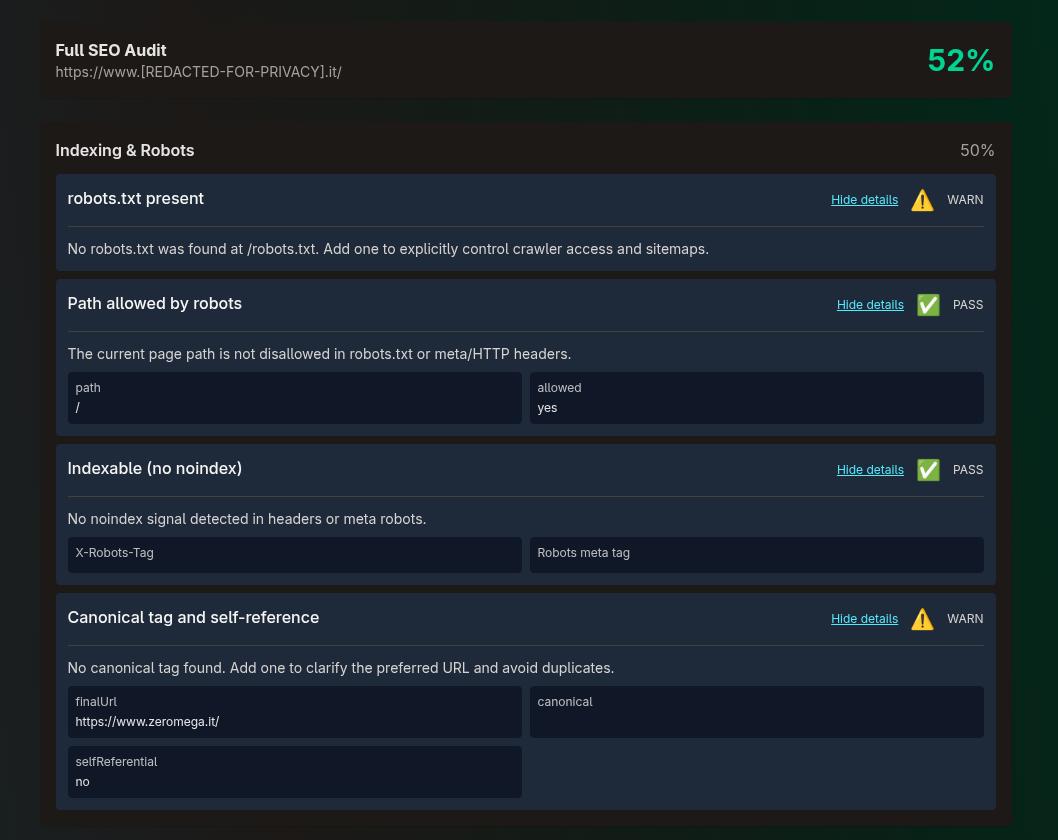Click the 'No robots.txt was found' message

point(388,249)
